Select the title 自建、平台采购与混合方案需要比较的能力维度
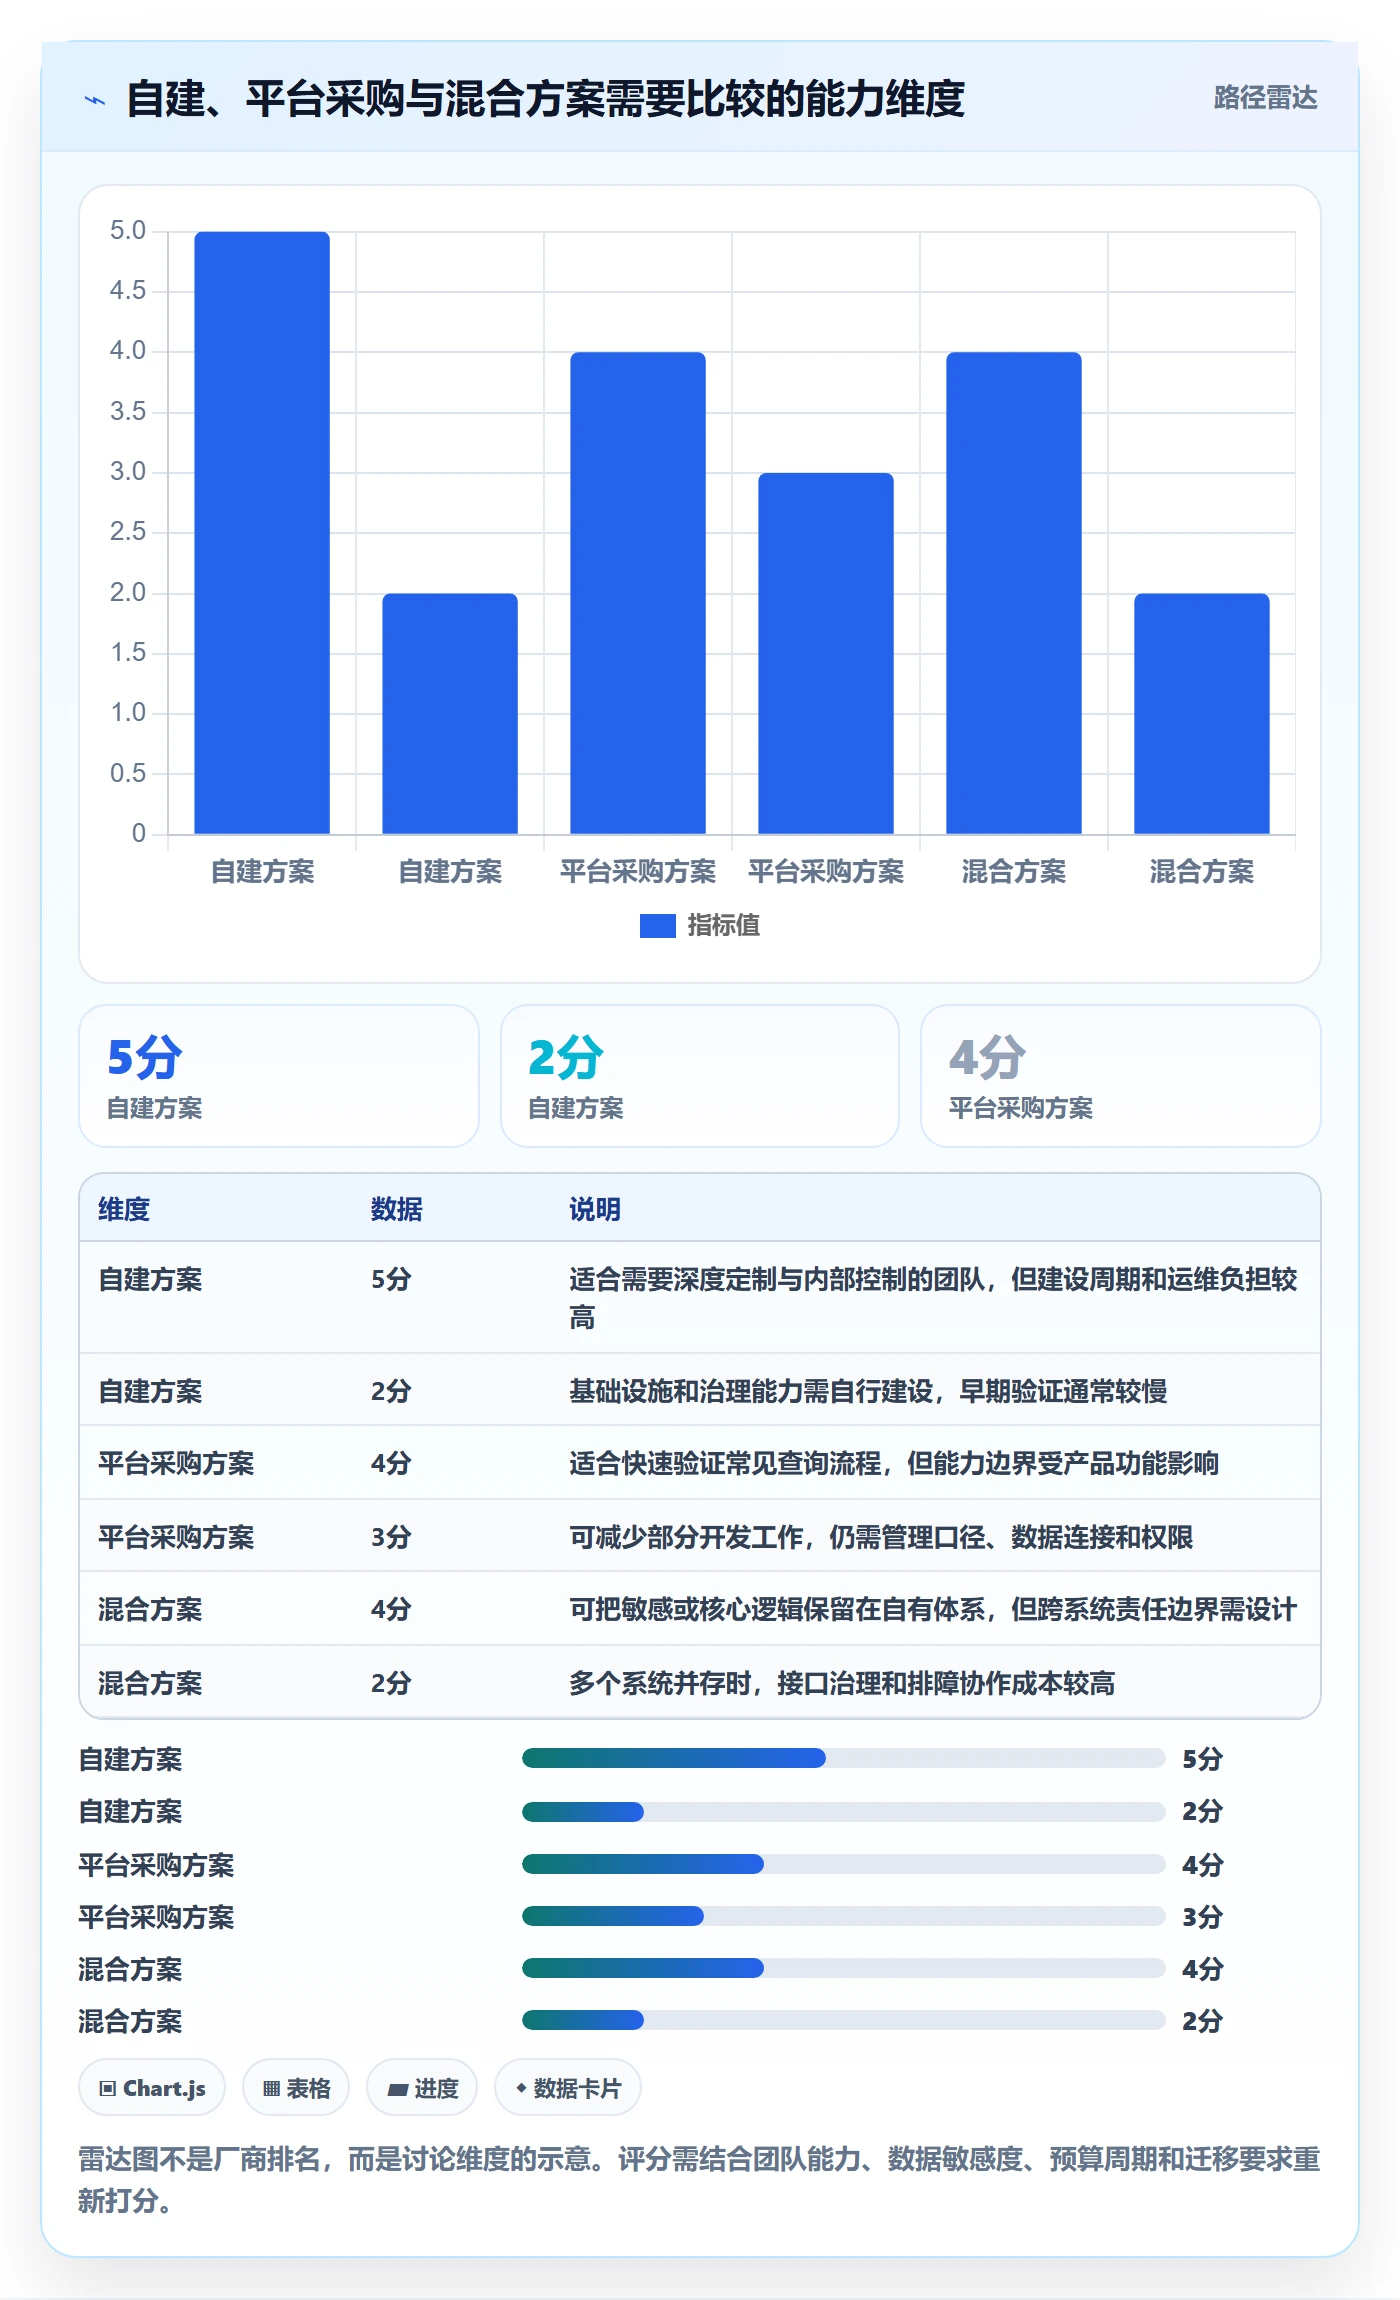This screenshot has height=2300, width=1400. [545, 99]
